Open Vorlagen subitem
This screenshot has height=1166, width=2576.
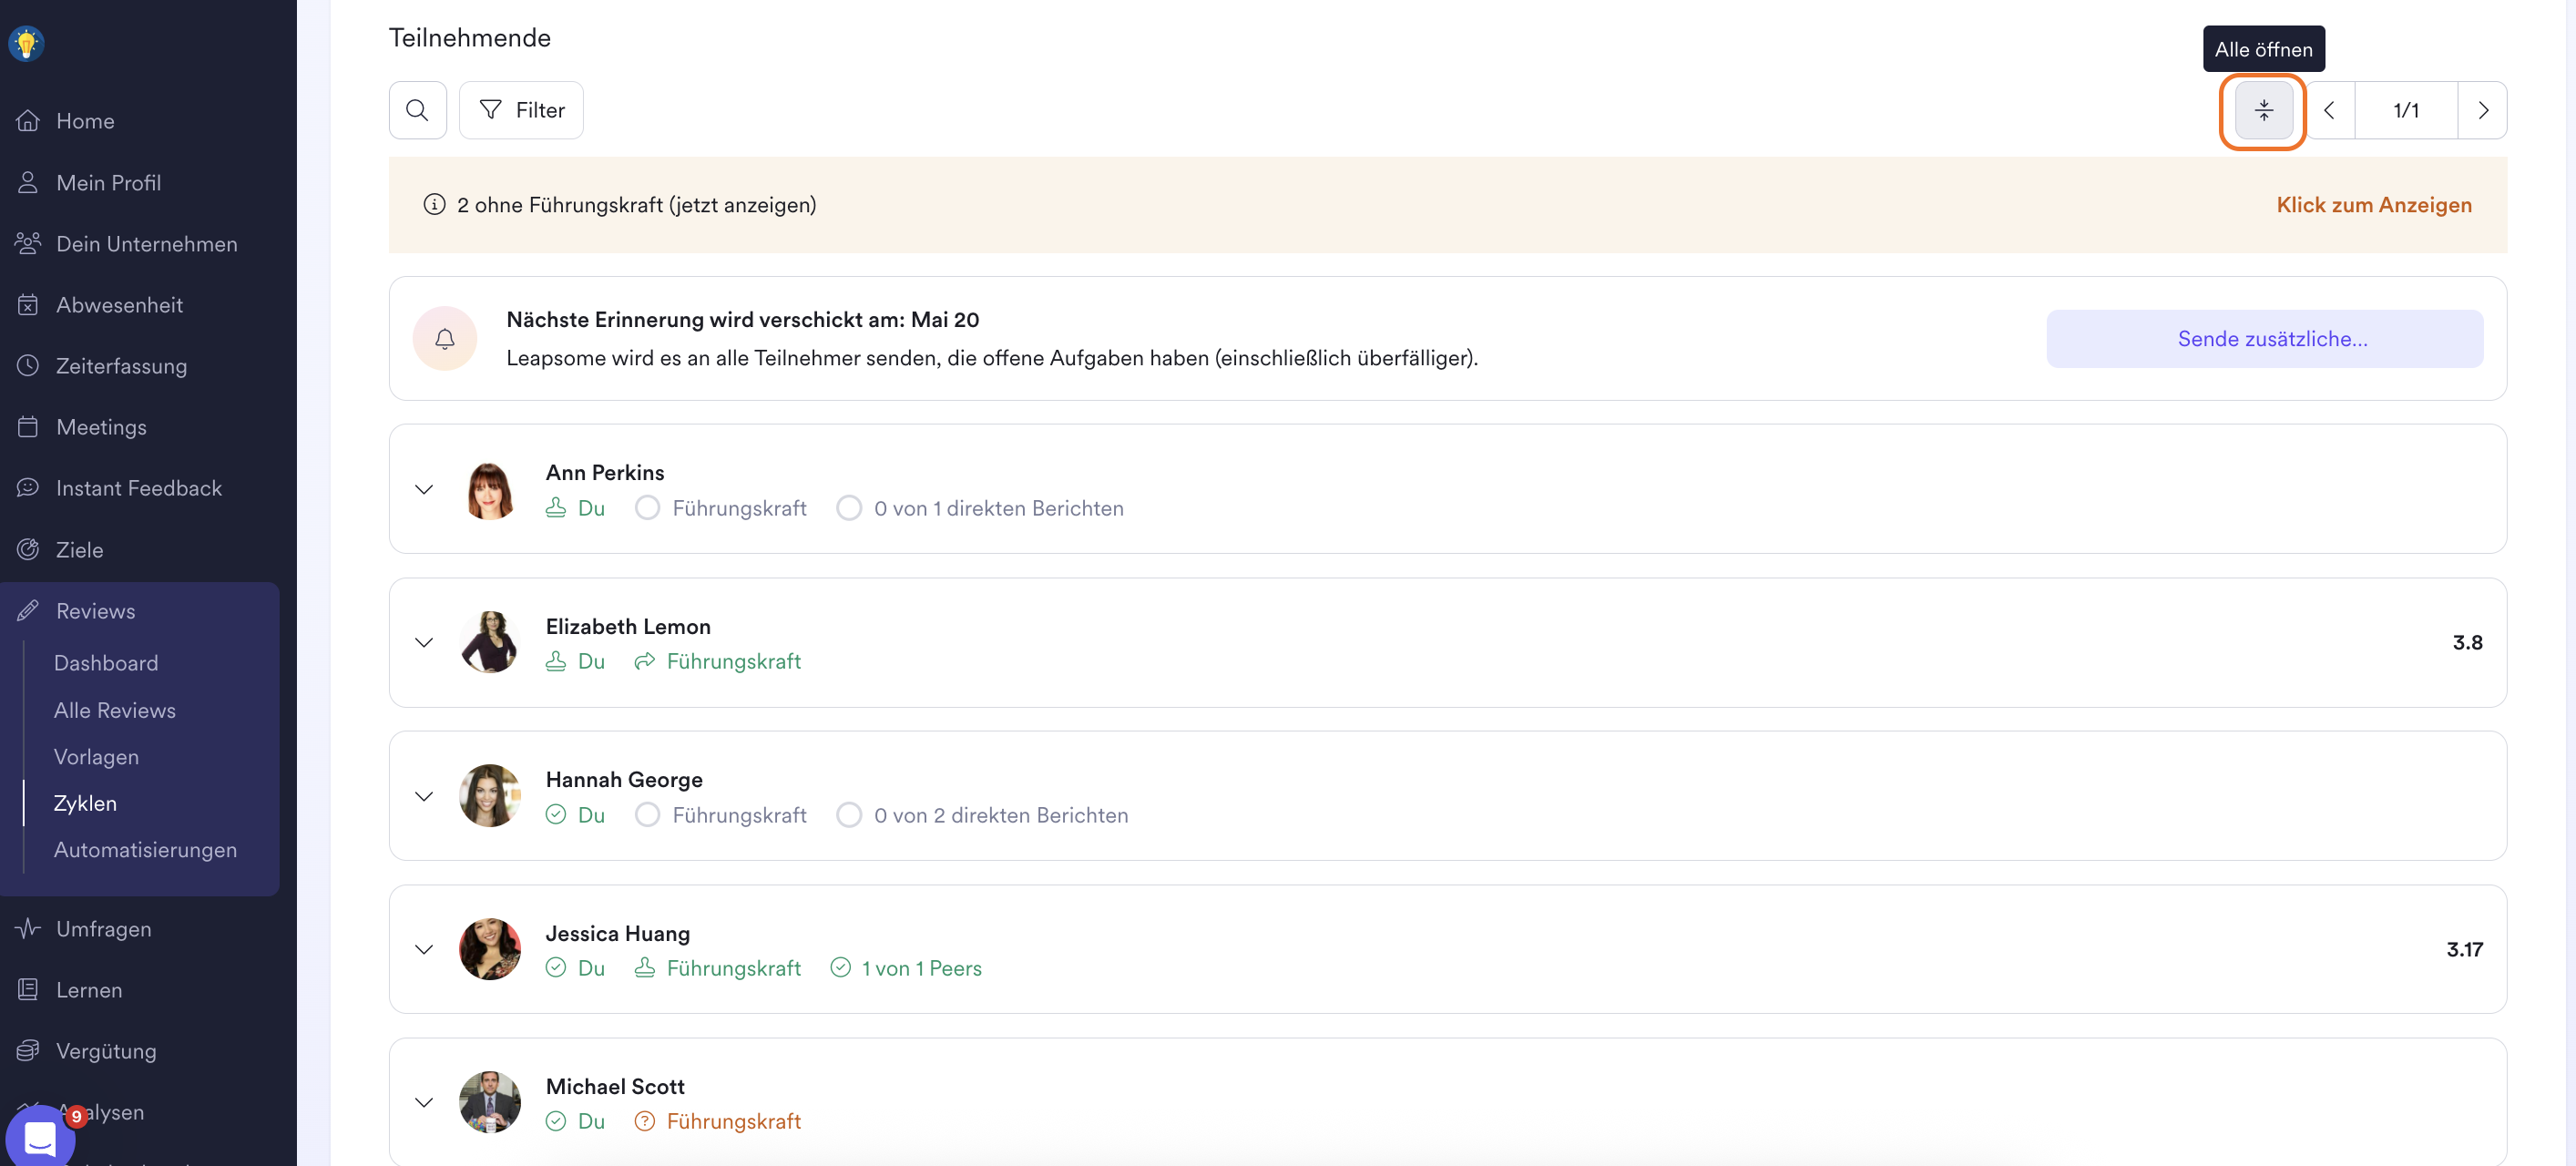[x=96, y=757]
